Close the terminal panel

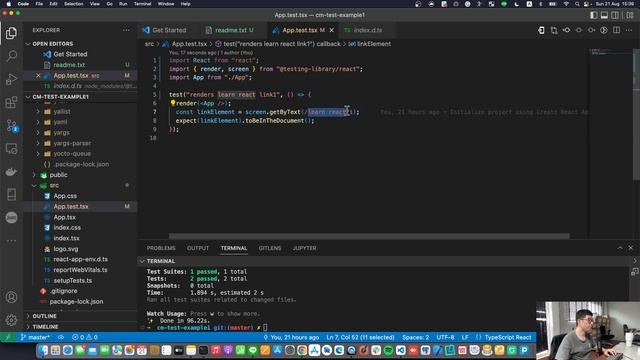tap(631, 248)
